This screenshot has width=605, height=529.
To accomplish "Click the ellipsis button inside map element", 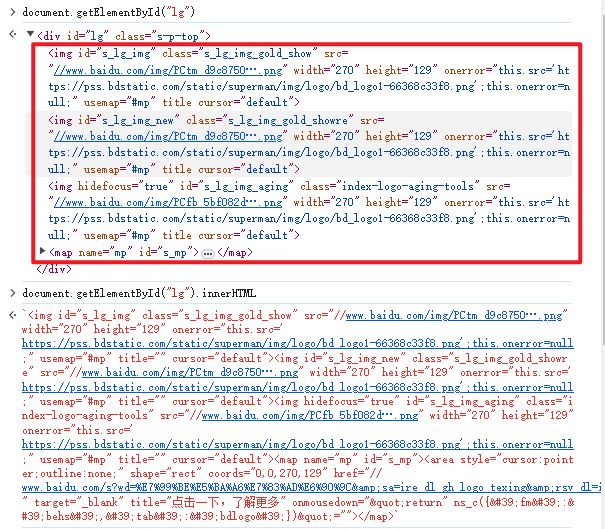I will (x=208, y=254).
